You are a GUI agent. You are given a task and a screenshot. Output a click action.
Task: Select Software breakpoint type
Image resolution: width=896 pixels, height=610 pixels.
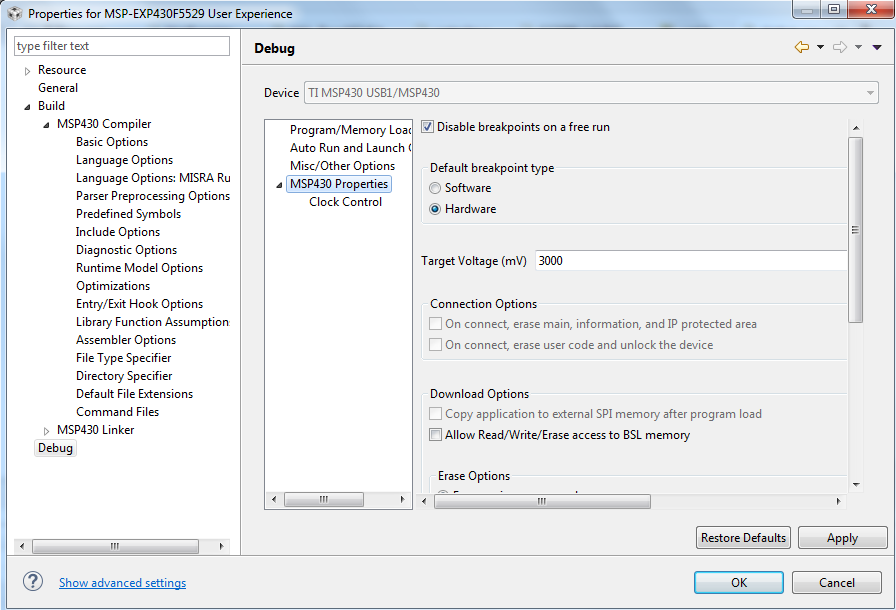pos(435,188)
